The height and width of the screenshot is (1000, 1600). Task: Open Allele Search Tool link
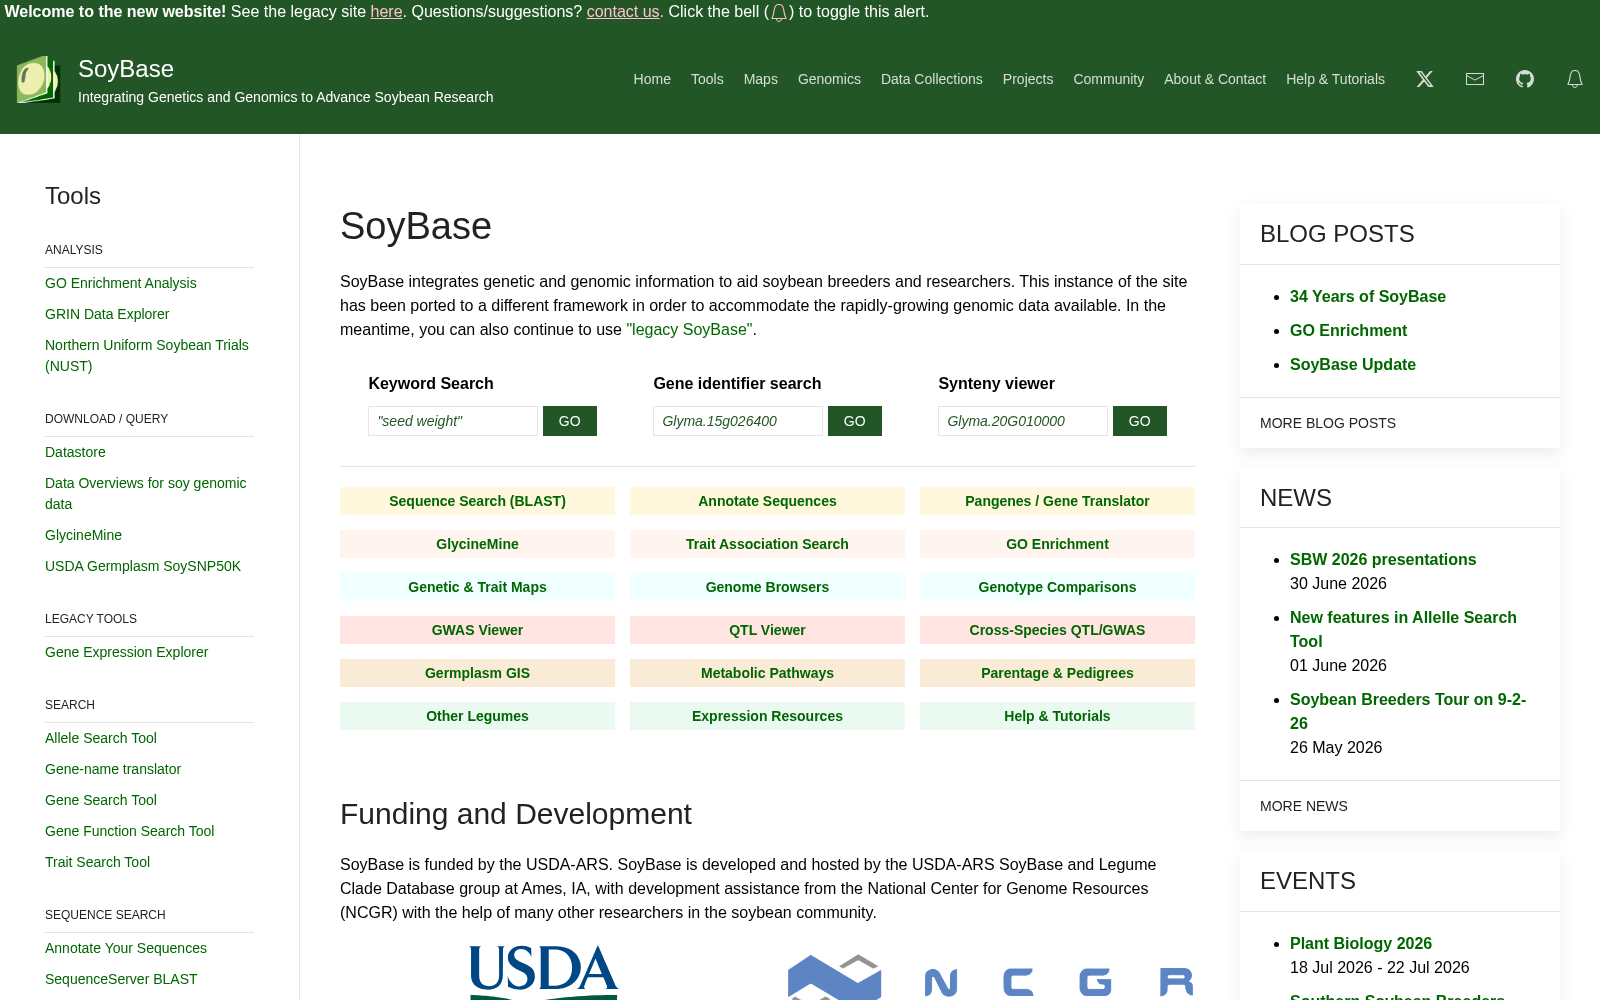(101, 738)
